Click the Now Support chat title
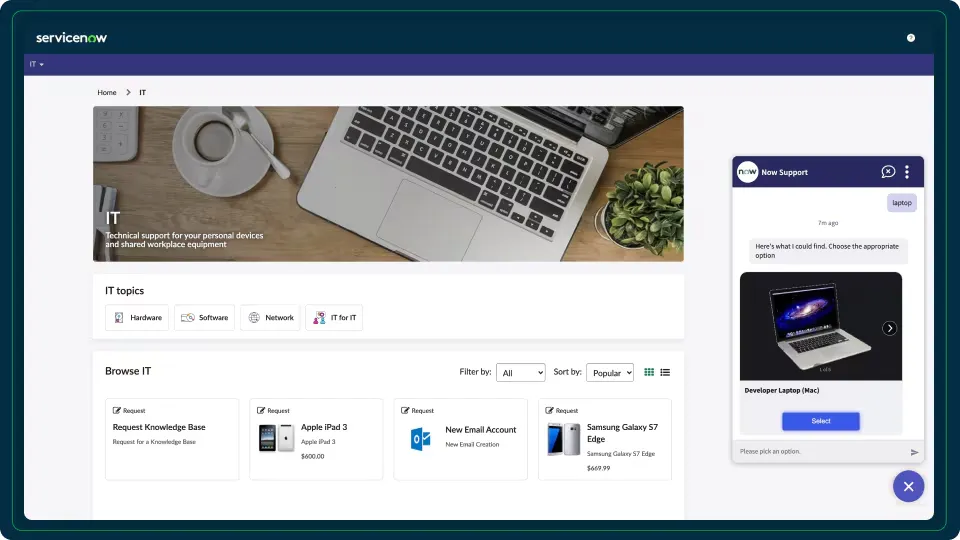This screenshot has height=540, width=960. point(784,173)
